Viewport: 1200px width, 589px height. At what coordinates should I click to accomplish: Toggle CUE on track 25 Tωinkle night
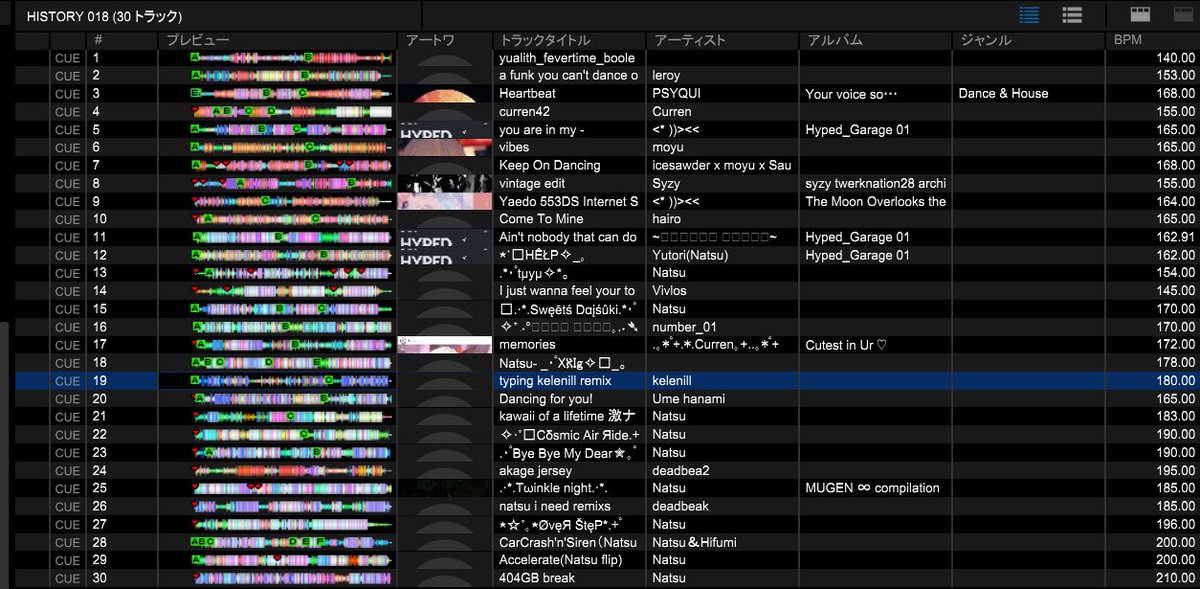pyautogui.click(x=66, y=488)
